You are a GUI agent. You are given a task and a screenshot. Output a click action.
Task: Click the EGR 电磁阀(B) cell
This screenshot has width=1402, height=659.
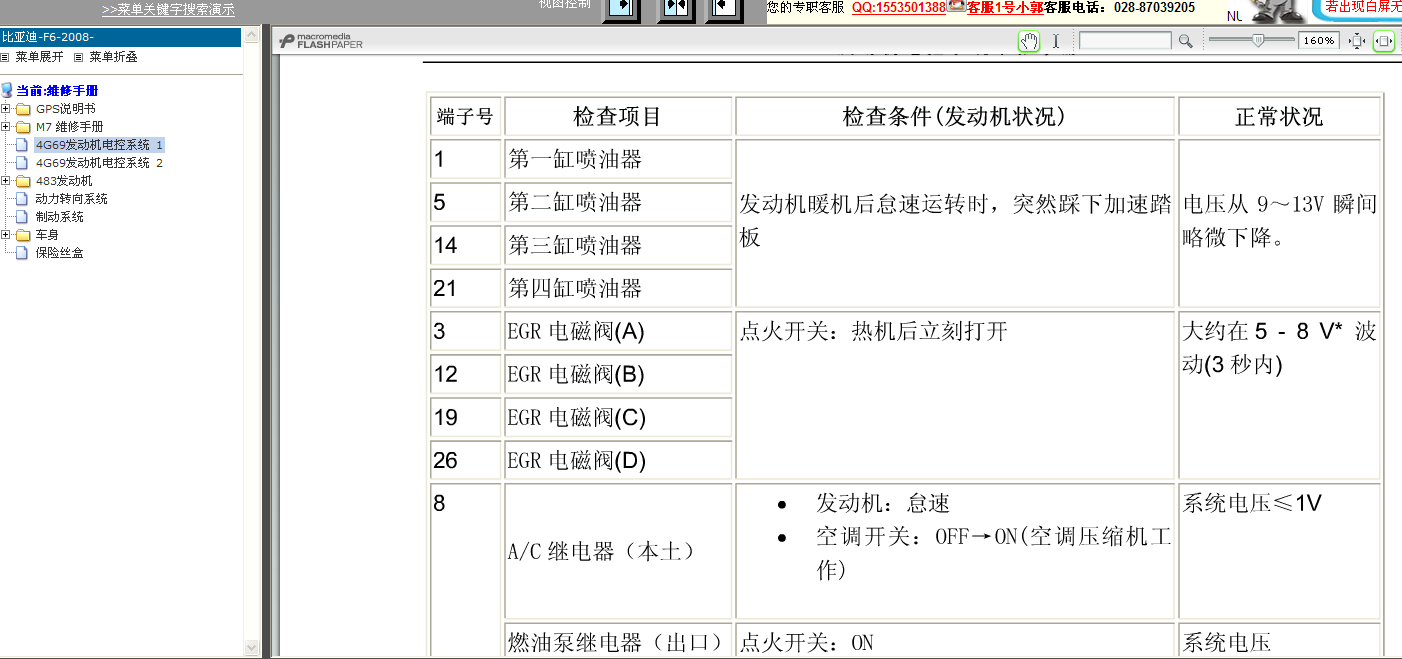[618, 374]
